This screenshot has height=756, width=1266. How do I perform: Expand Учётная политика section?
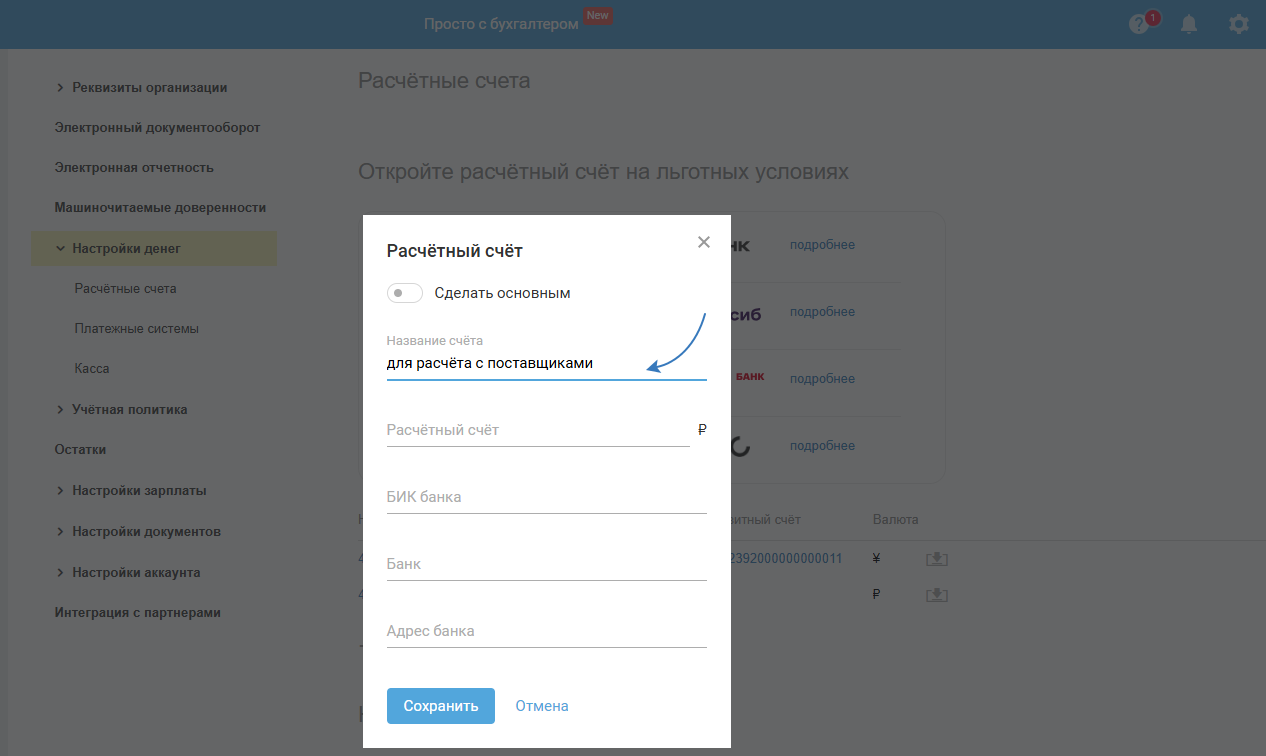pyautogui.click(x=61, y=410)
